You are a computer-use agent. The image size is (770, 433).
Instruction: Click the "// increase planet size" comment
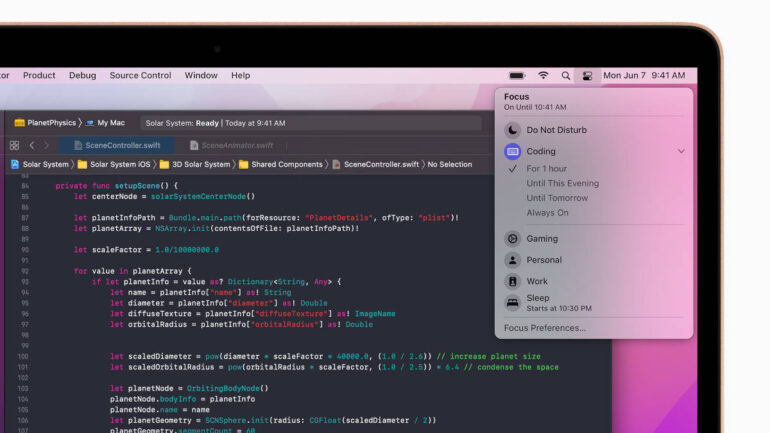[x=489, y=356]
